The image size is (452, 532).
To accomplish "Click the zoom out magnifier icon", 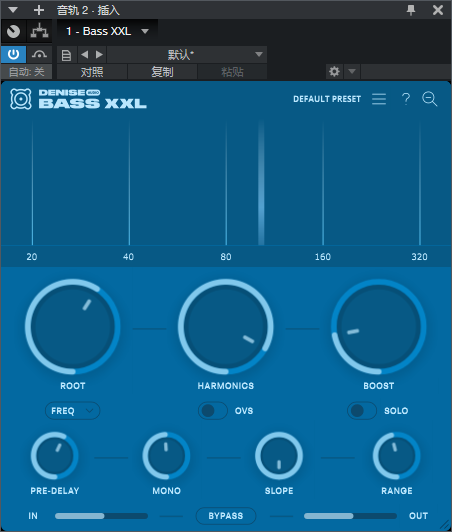I will [x=430, y=99].
